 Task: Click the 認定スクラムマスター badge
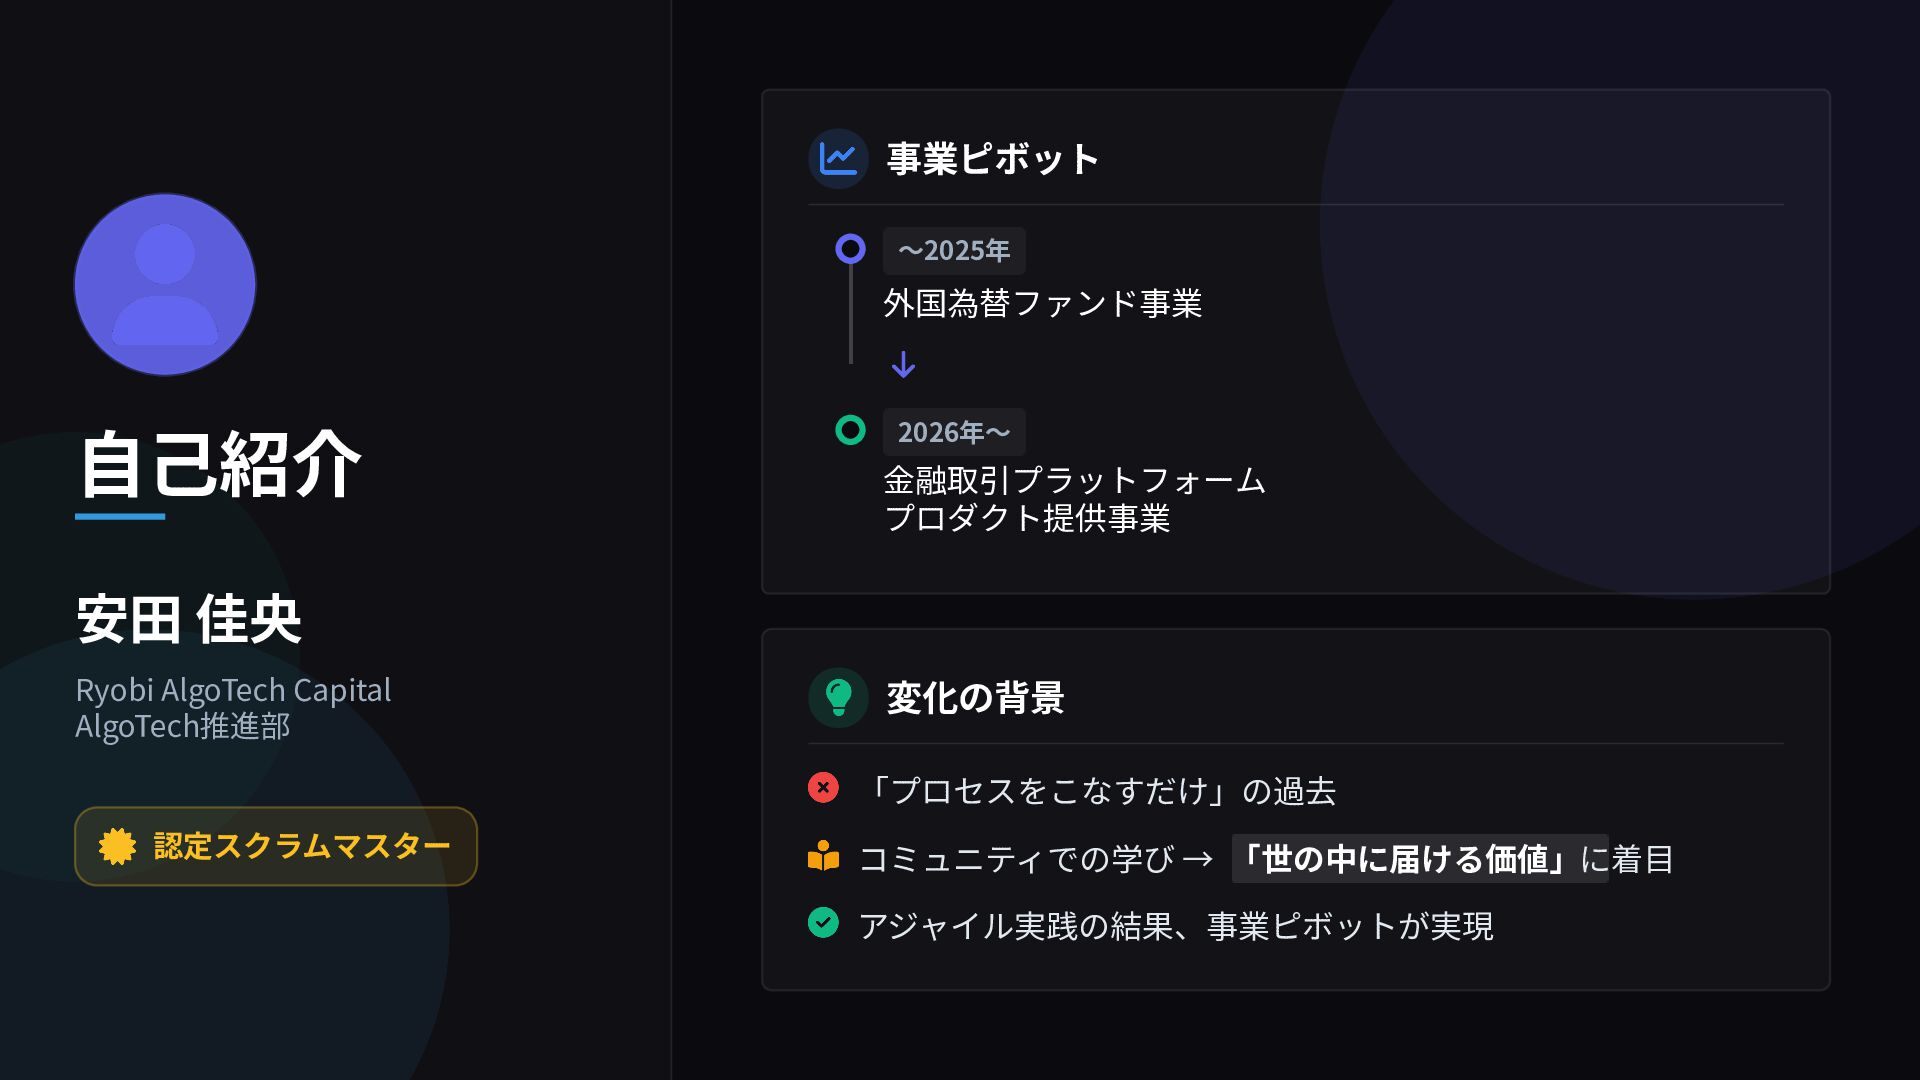276,846
